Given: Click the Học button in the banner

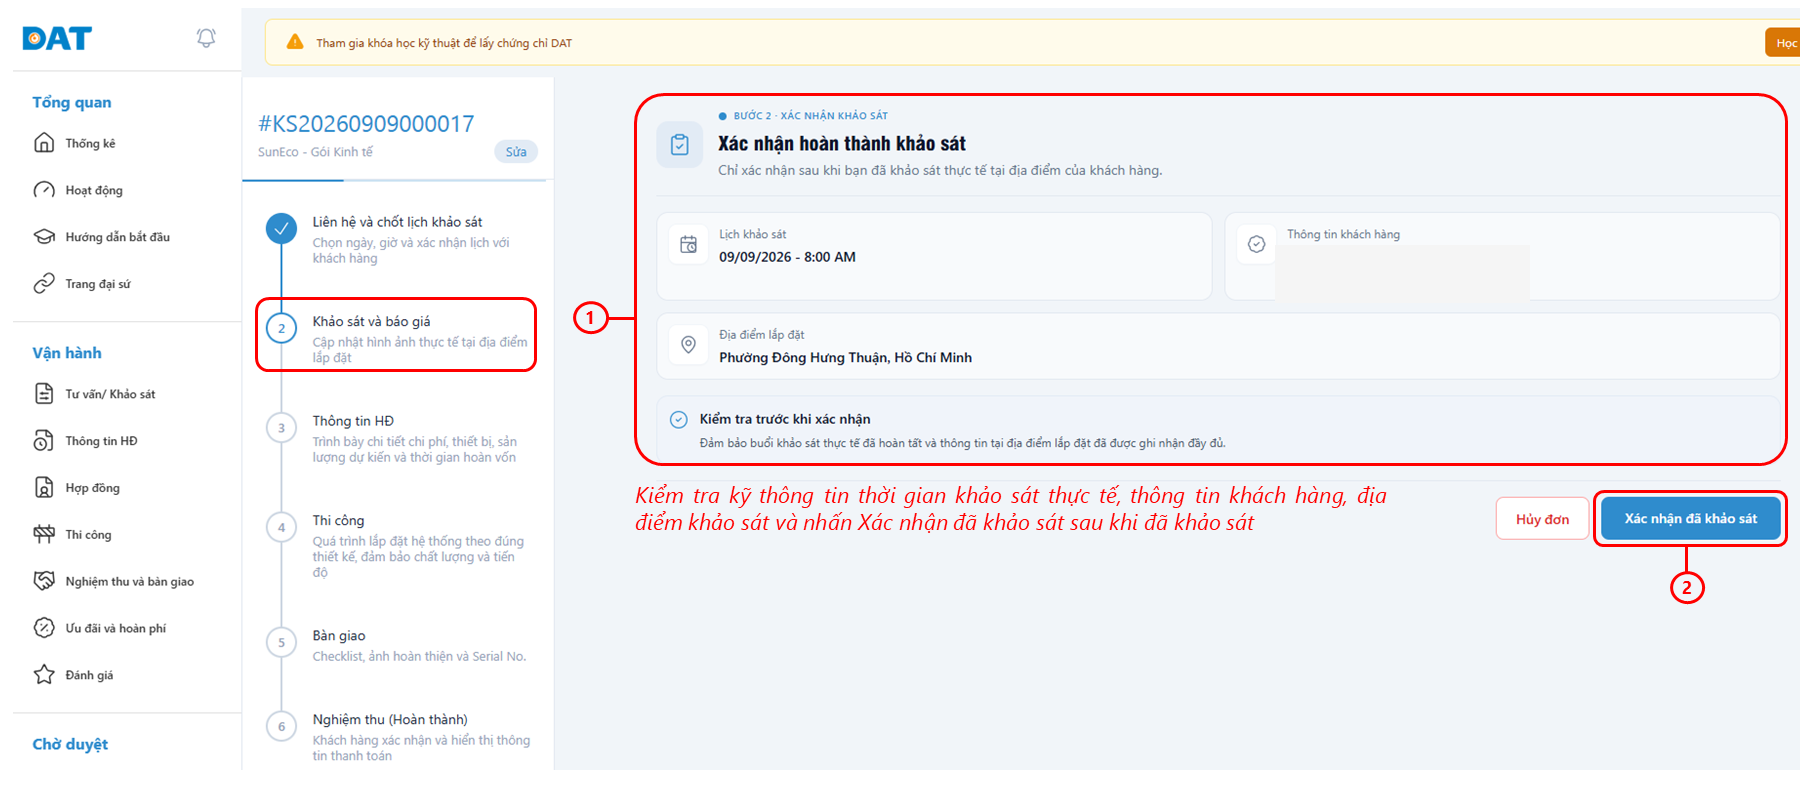Looking at the screenshot, I should [1783, 43].
